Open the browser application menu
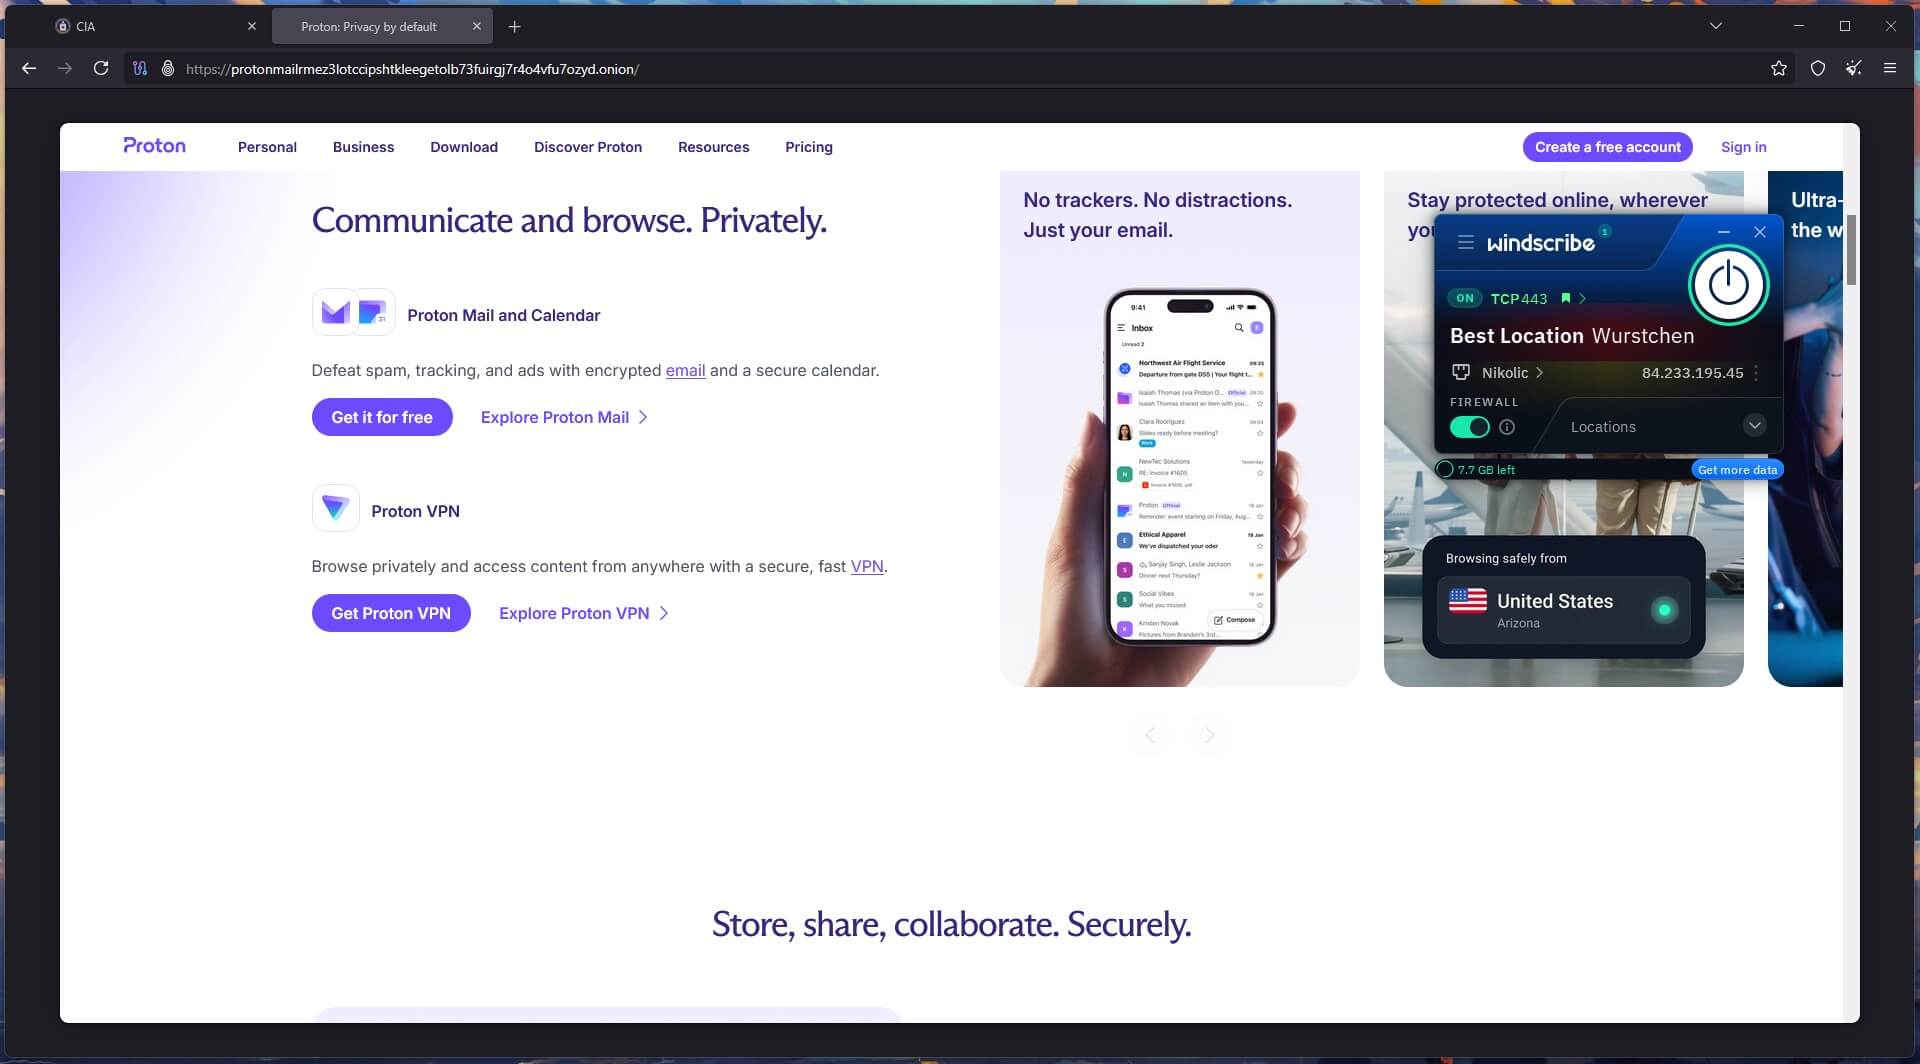The height and width of the screenshot is (1064, 1920). click(1889, 68)
